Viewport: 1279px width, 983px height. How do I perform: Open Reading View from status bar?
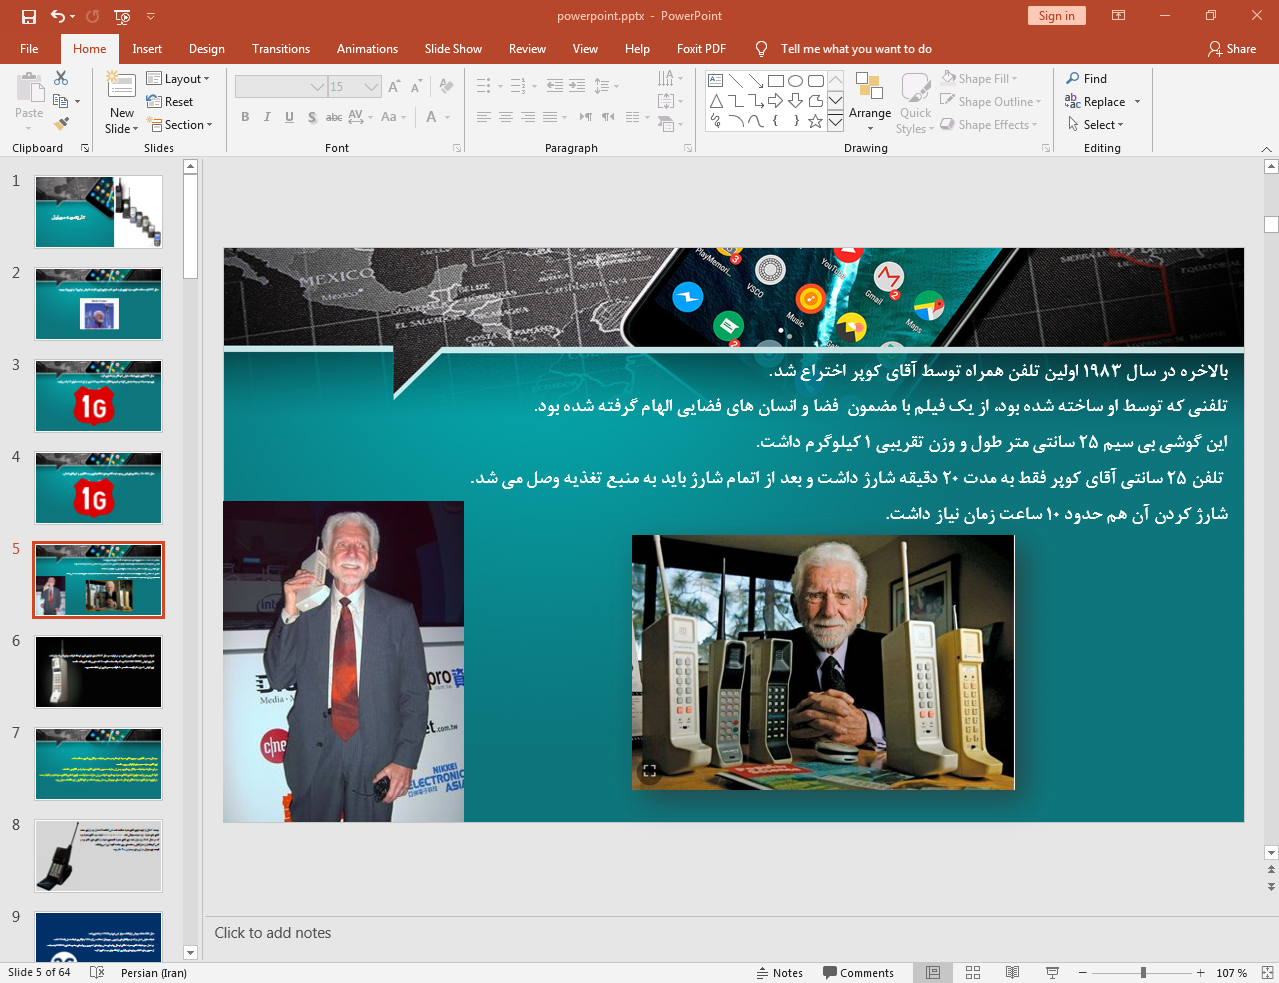click(x=1012, y=972)
